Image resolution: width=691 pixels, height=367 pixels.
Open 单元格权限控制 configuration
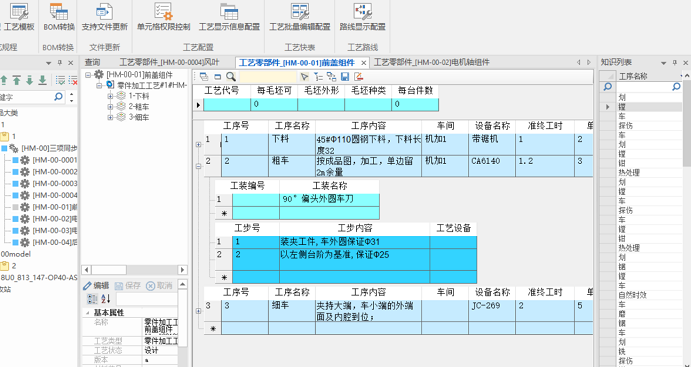pos(163,17)
